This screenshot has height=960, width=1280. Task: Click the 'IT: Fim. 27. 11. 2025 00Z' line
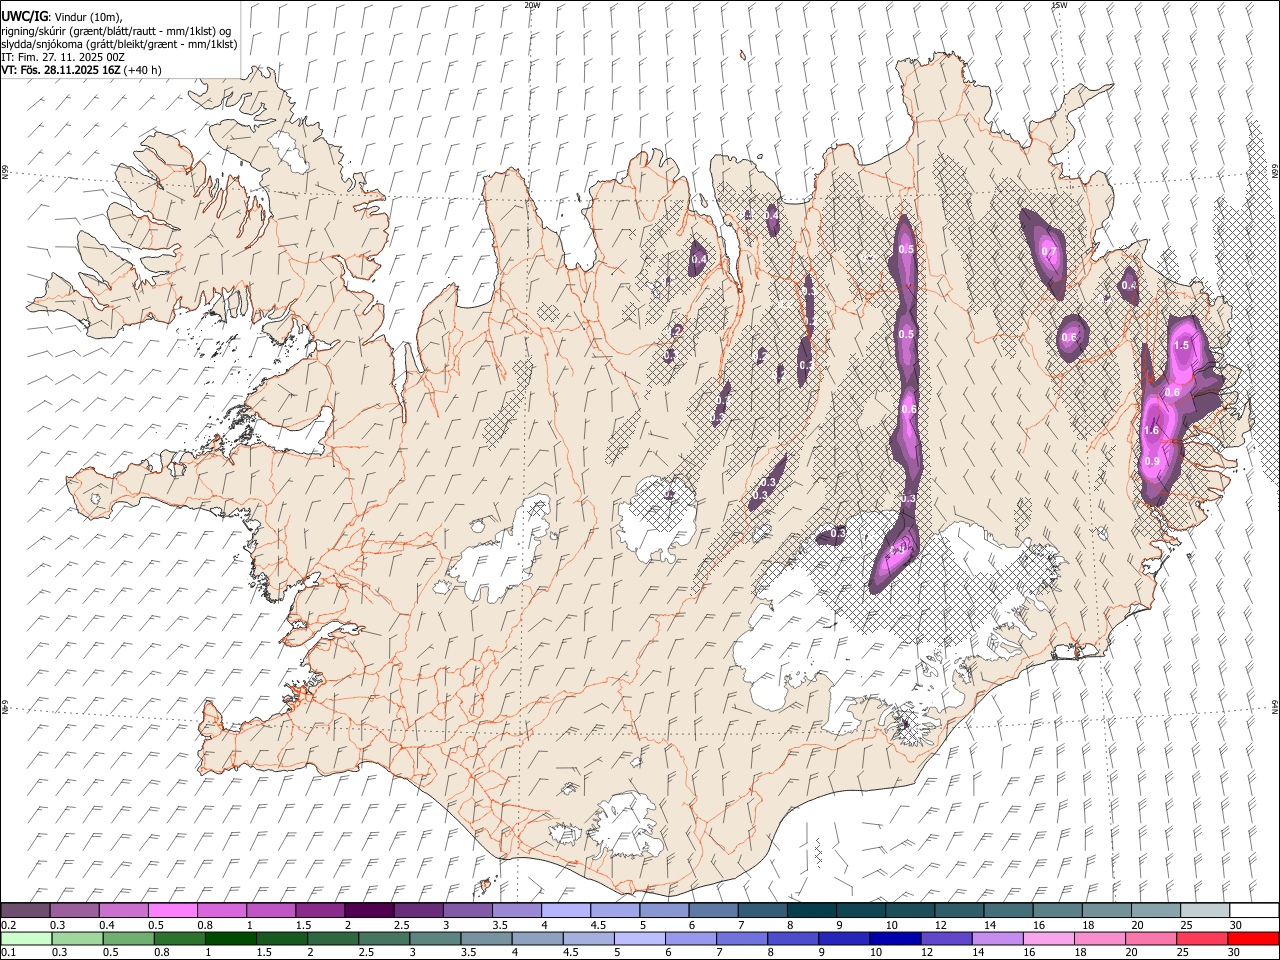63,57
